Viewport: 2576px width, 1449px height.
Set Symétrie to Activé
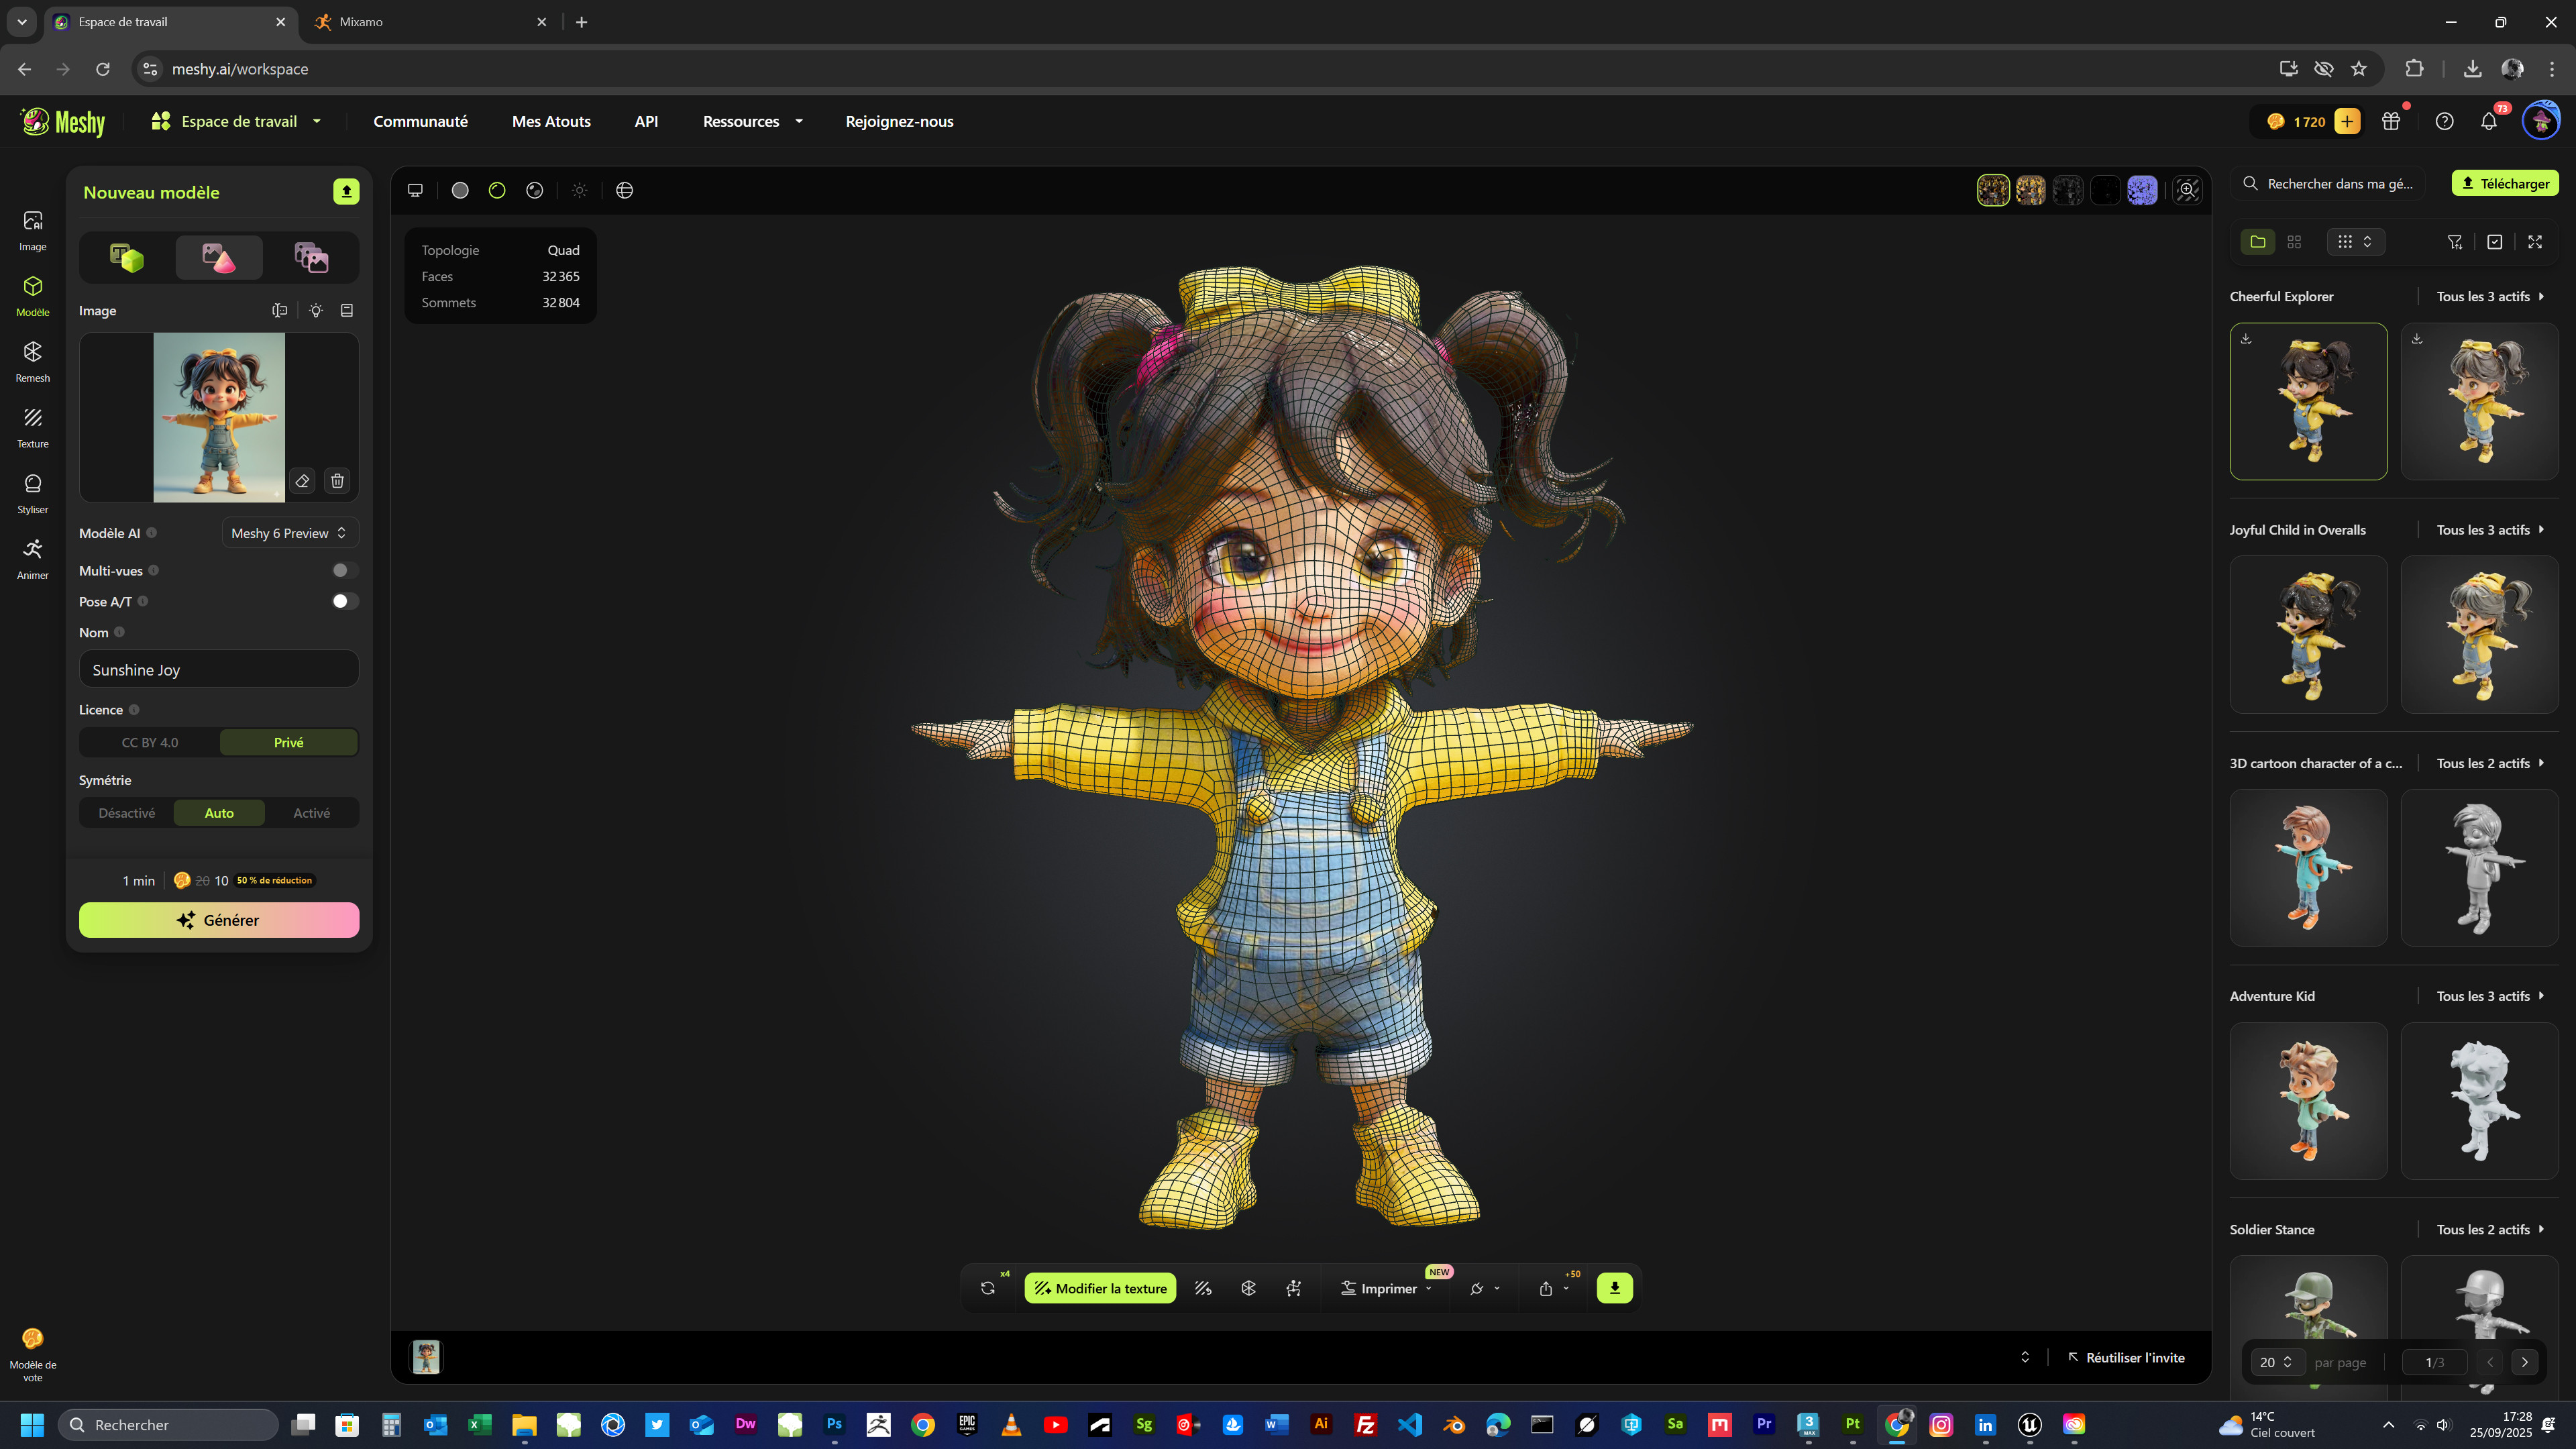tap(311, 813)
